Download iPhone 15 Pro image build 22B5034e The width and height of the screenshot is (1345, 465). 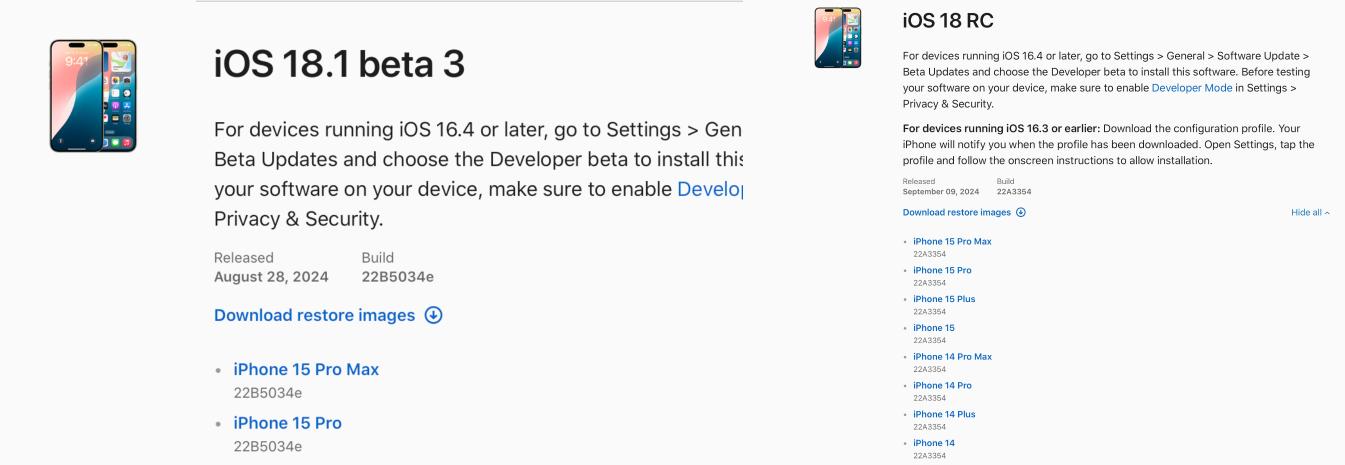(x=287, y=423)
